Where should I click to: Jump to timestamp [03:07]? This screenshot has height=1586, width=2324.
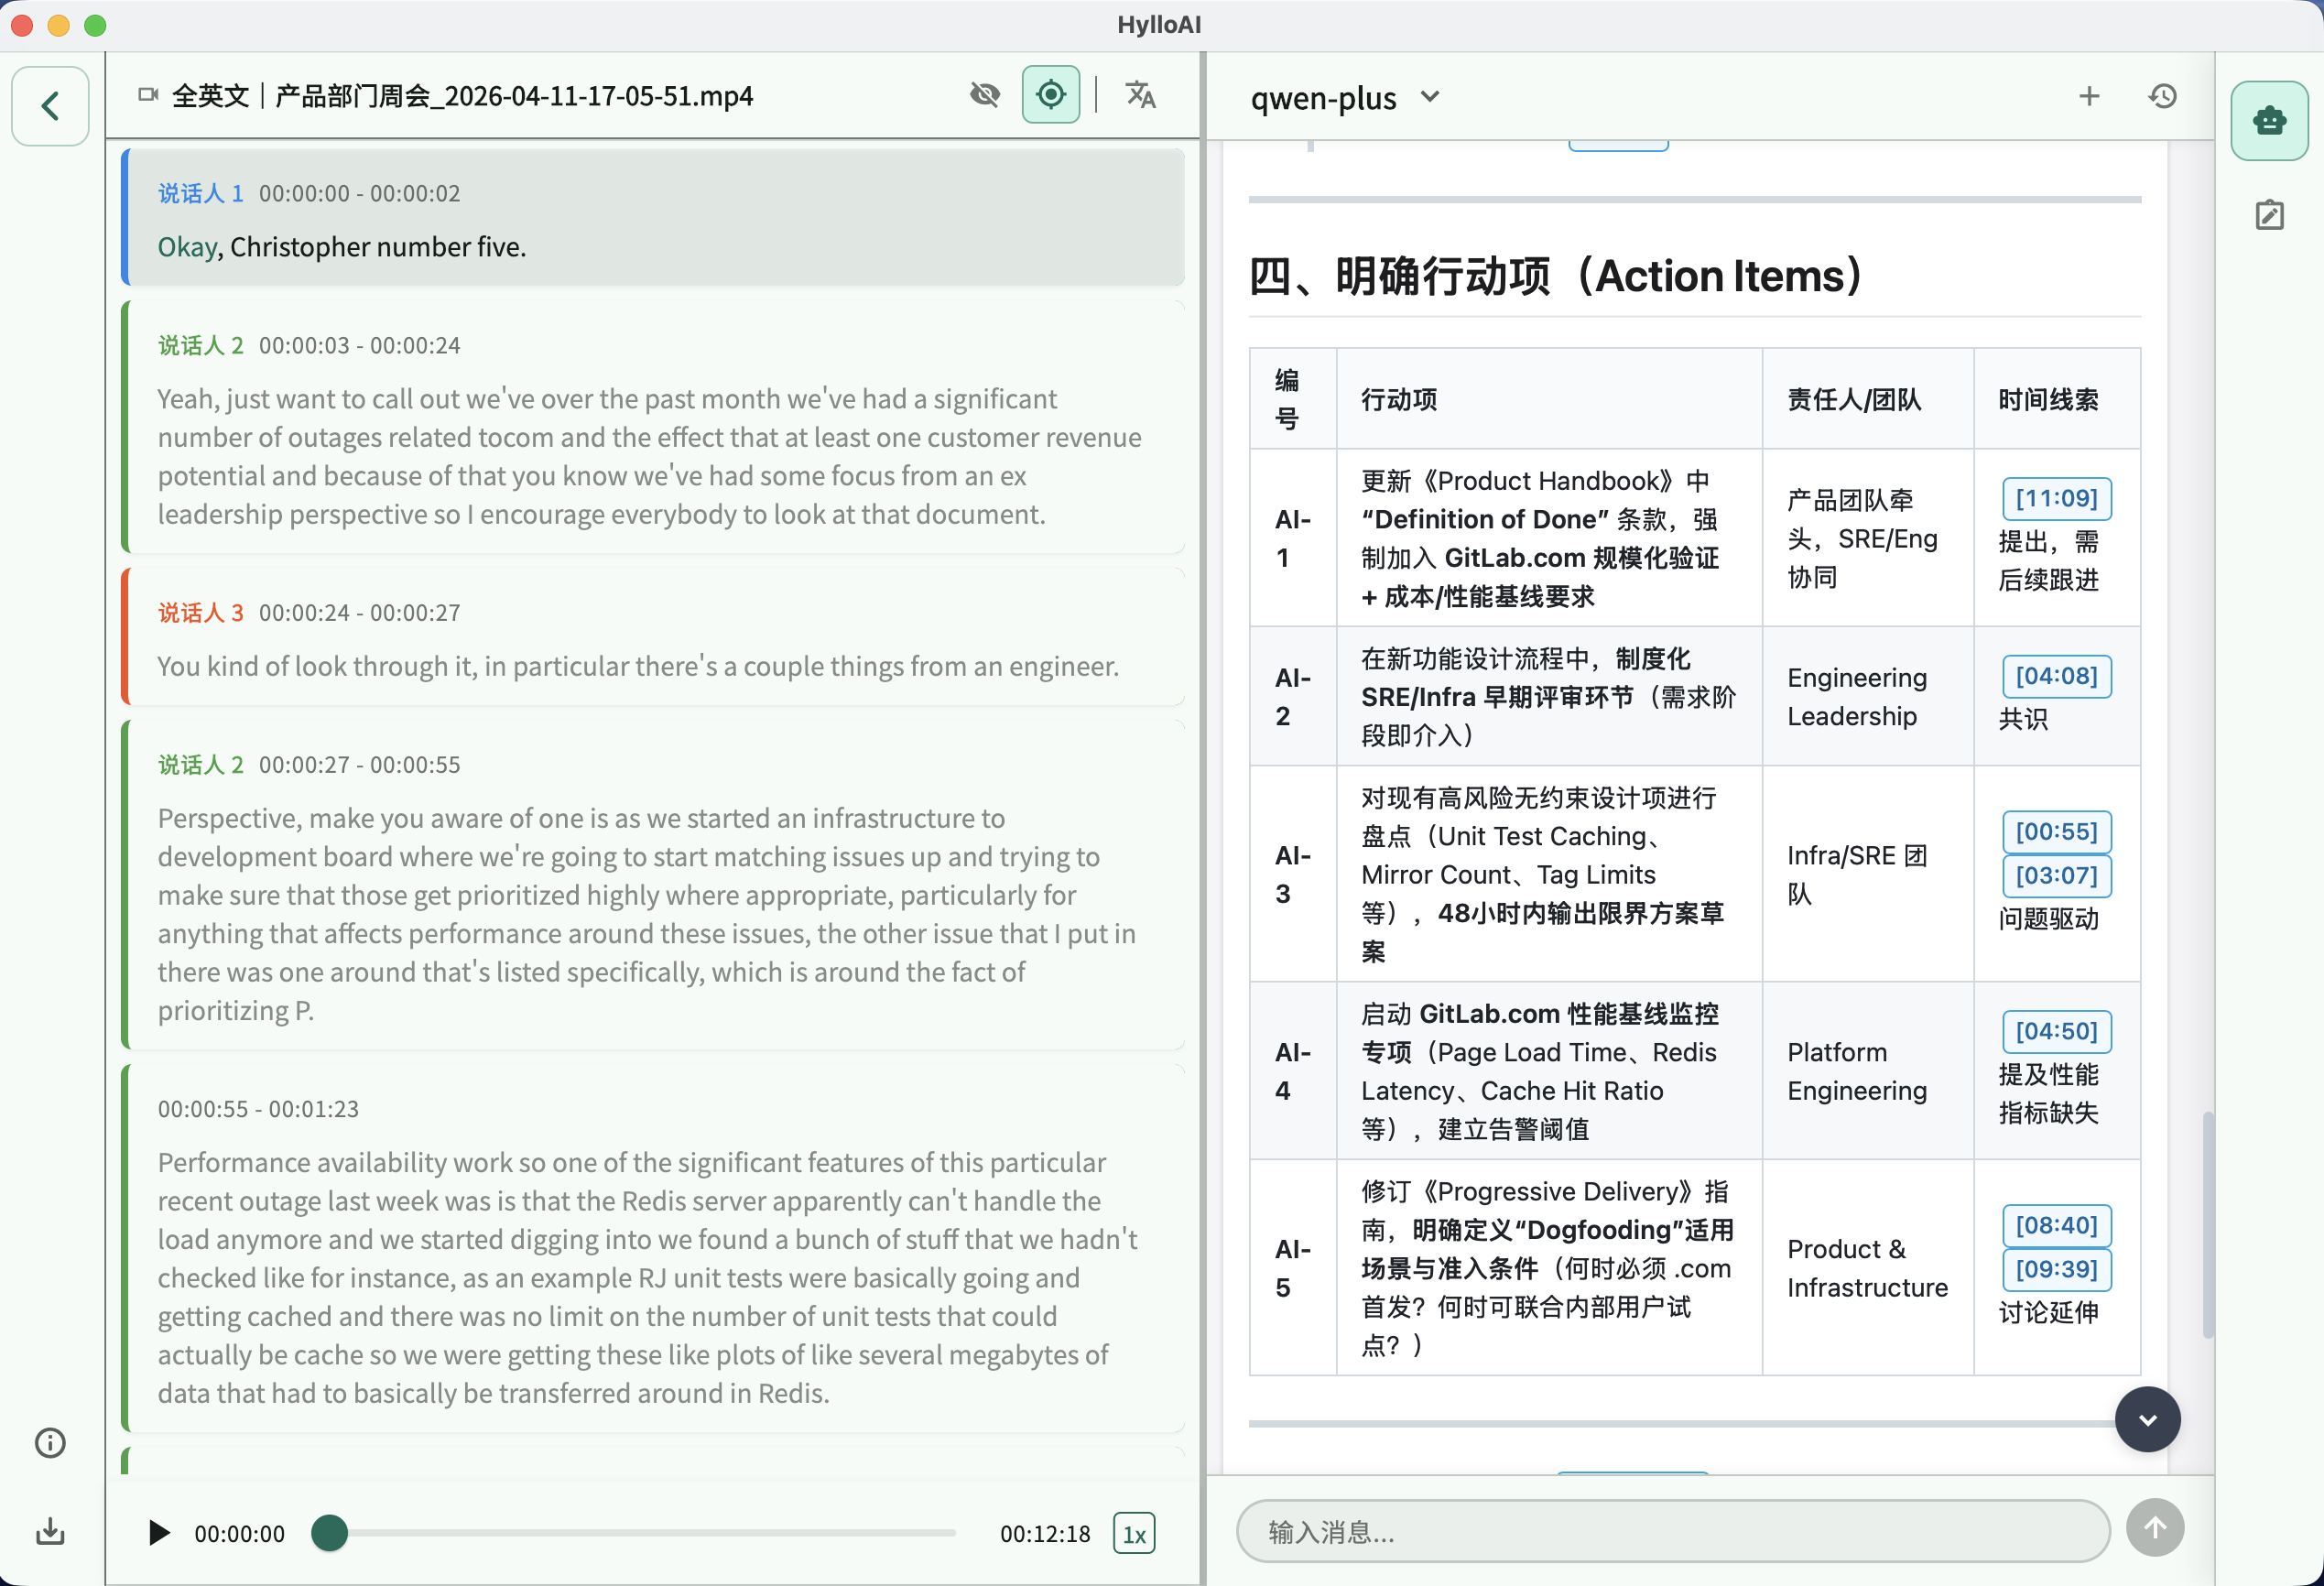2056,876
